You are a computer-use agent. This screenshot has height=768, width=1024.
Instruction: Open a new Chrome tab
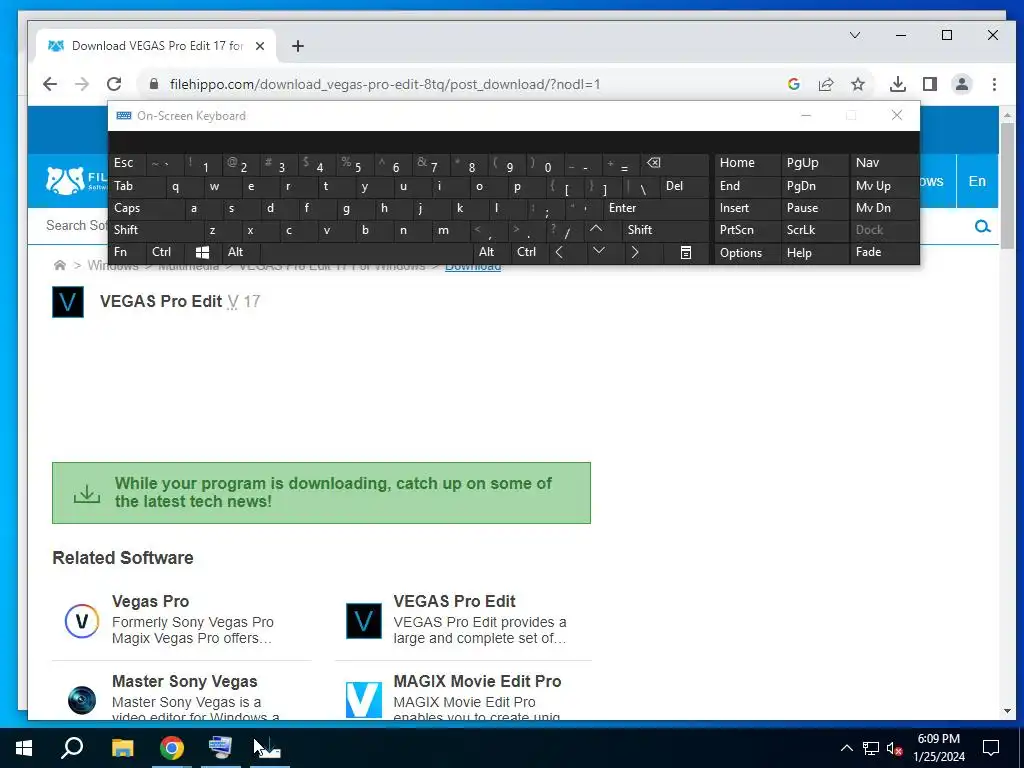tap(298, 46)
